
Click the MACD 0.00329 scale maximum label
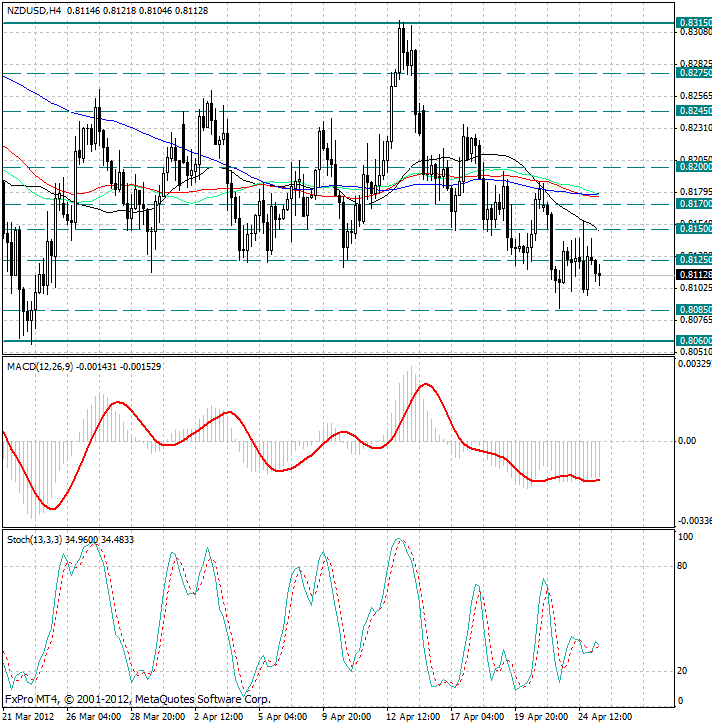(x=692, y=365)
